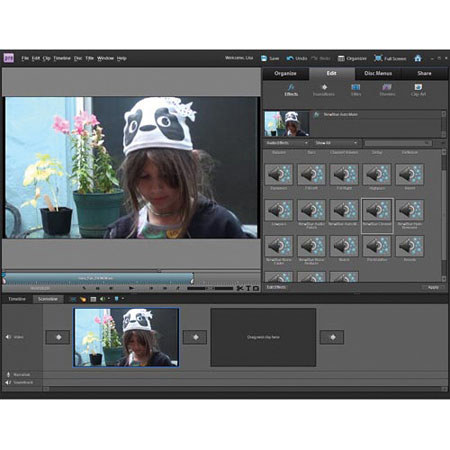Select the girl clip in the sceneline
The height and width of the screenshot is (450, 450).
click(x=126, y=337)
